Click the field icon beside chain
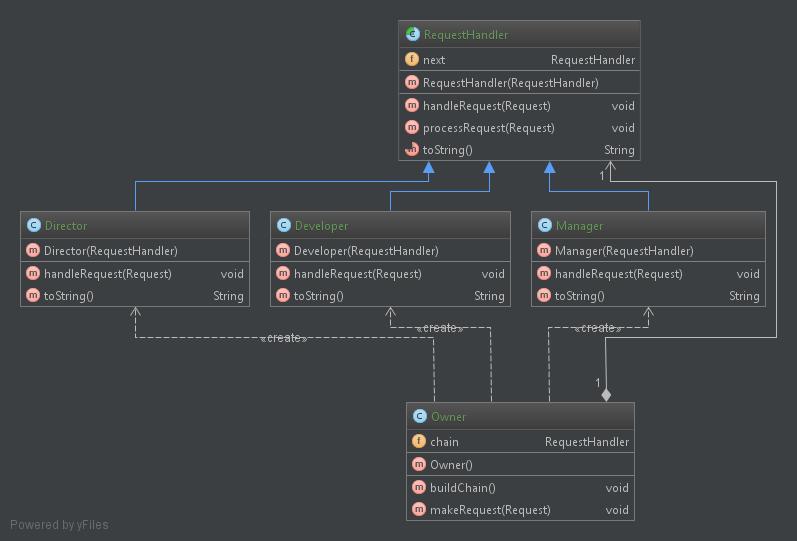 [x=419, y=441]
